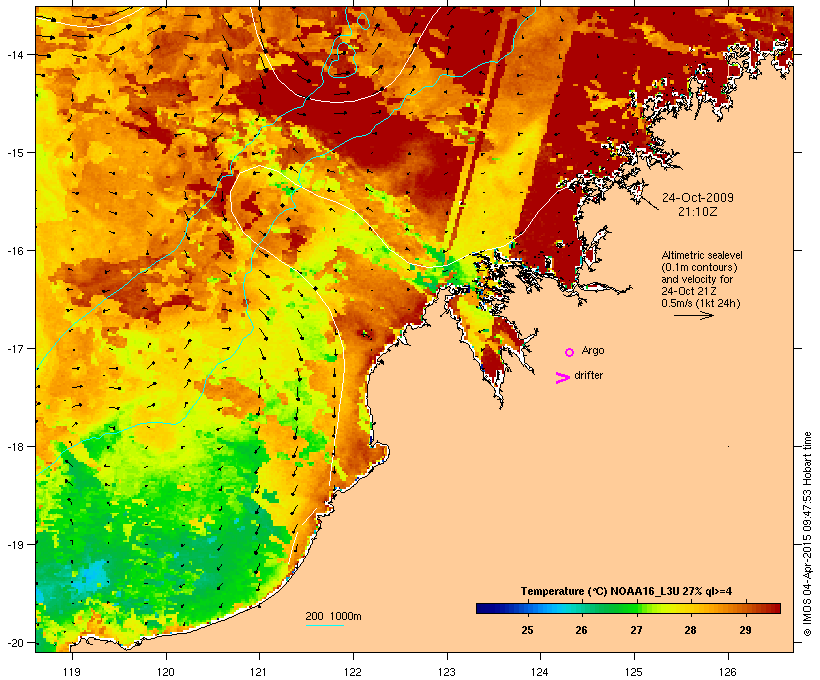The image size is (820, 680).
Task: Click the latitude label -17
Action: point(14,348)
